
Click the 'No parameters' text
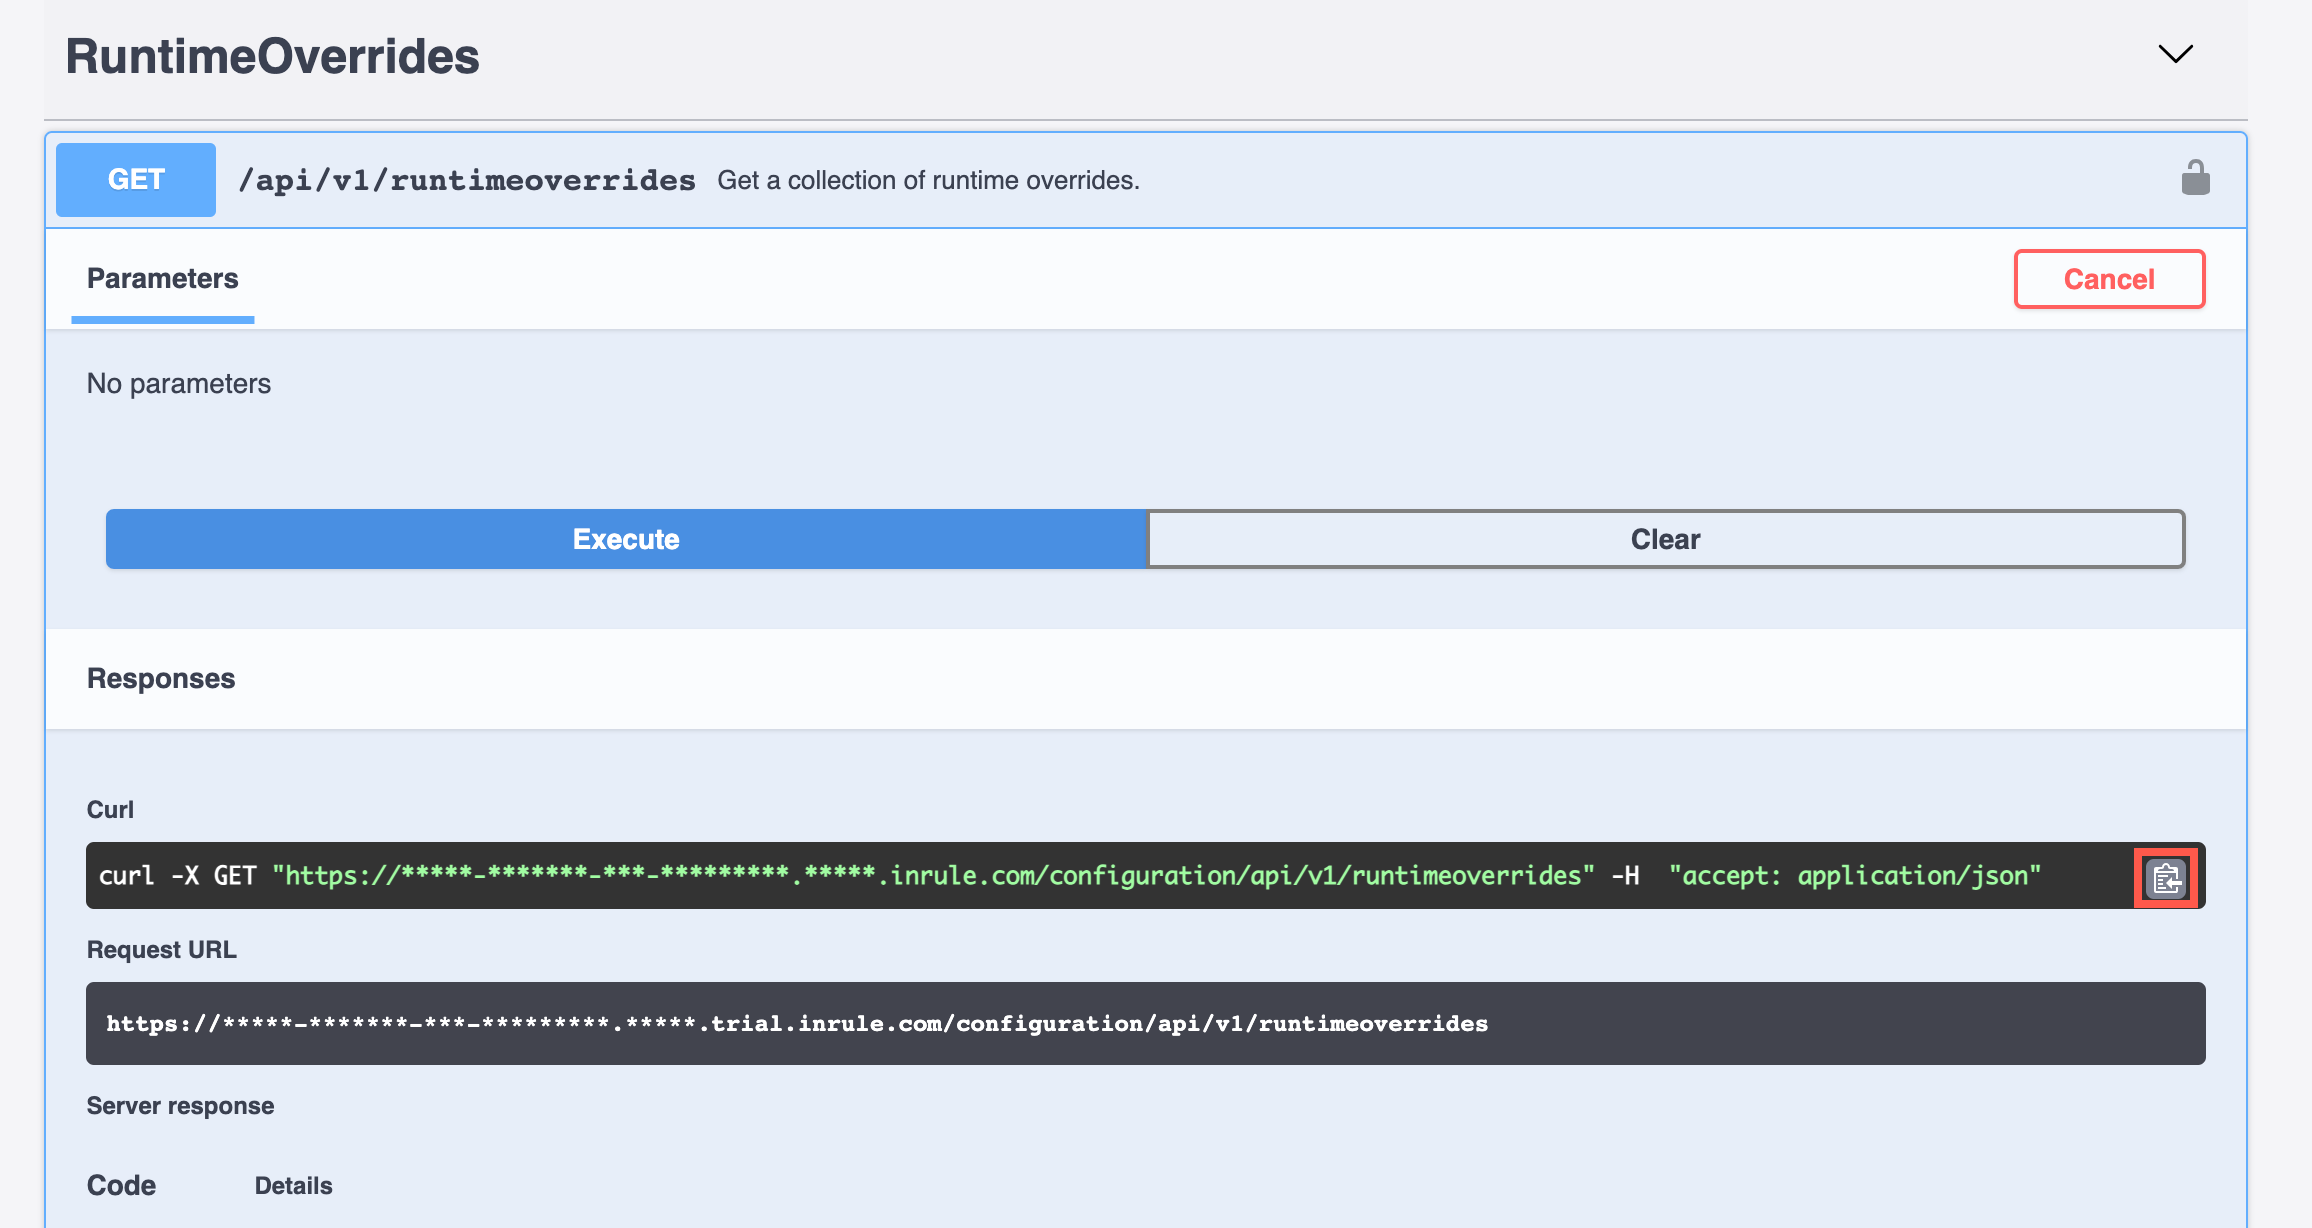click(179, 384)
